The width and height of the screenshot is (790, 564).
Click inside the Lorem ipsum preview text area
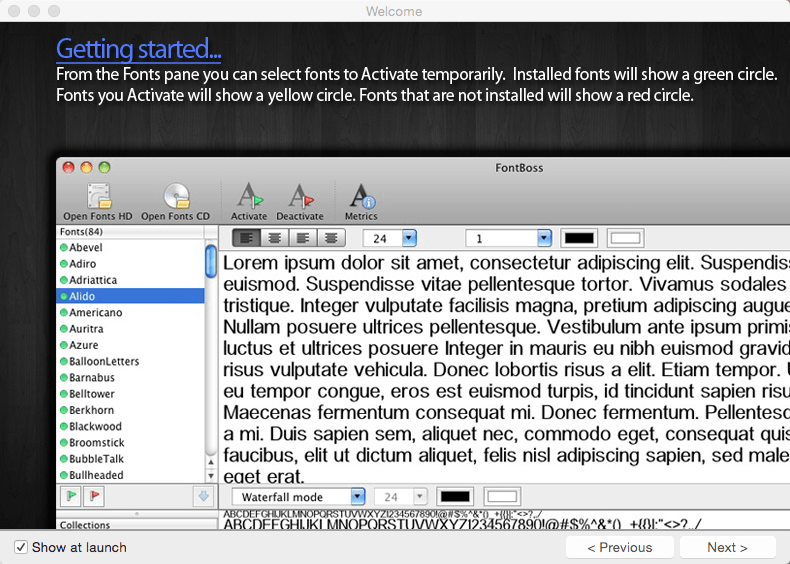pos(505,367)
